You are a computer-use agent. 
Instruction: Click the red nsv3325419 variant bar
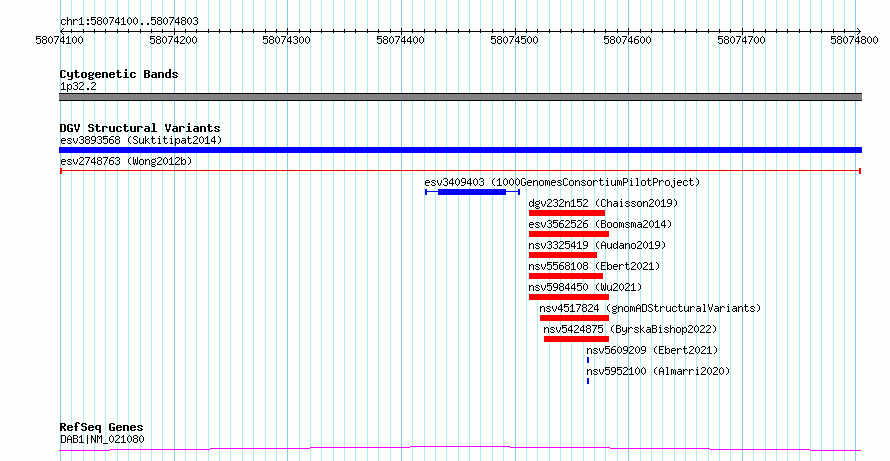(x=562, y=255)
